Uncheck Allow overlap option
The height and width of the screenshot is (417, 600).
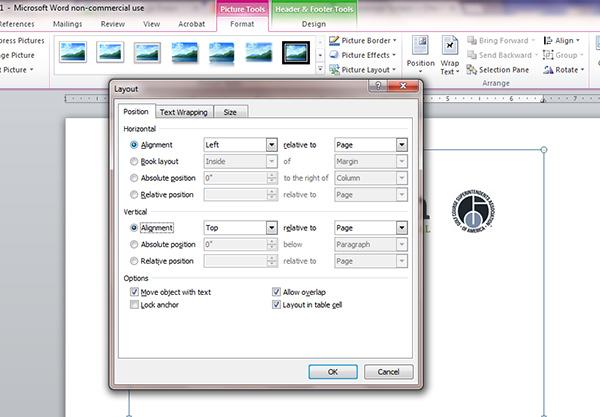coord(277,292)
